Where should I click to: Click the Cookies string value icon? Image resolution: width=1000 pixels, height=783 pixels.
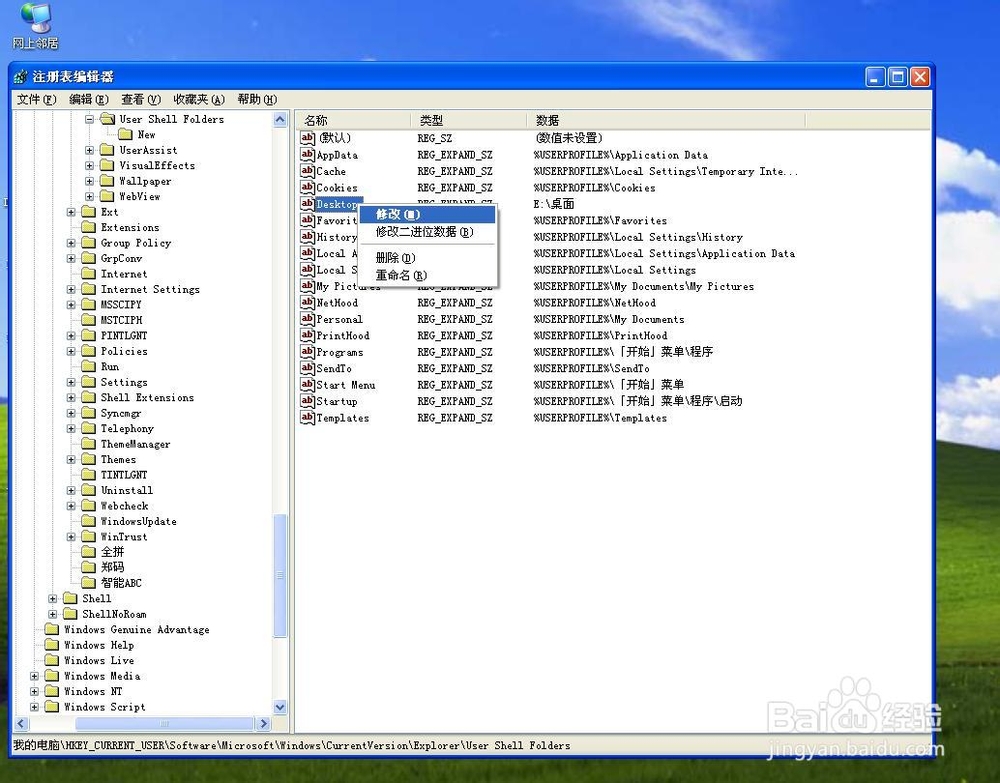[307, 187]
